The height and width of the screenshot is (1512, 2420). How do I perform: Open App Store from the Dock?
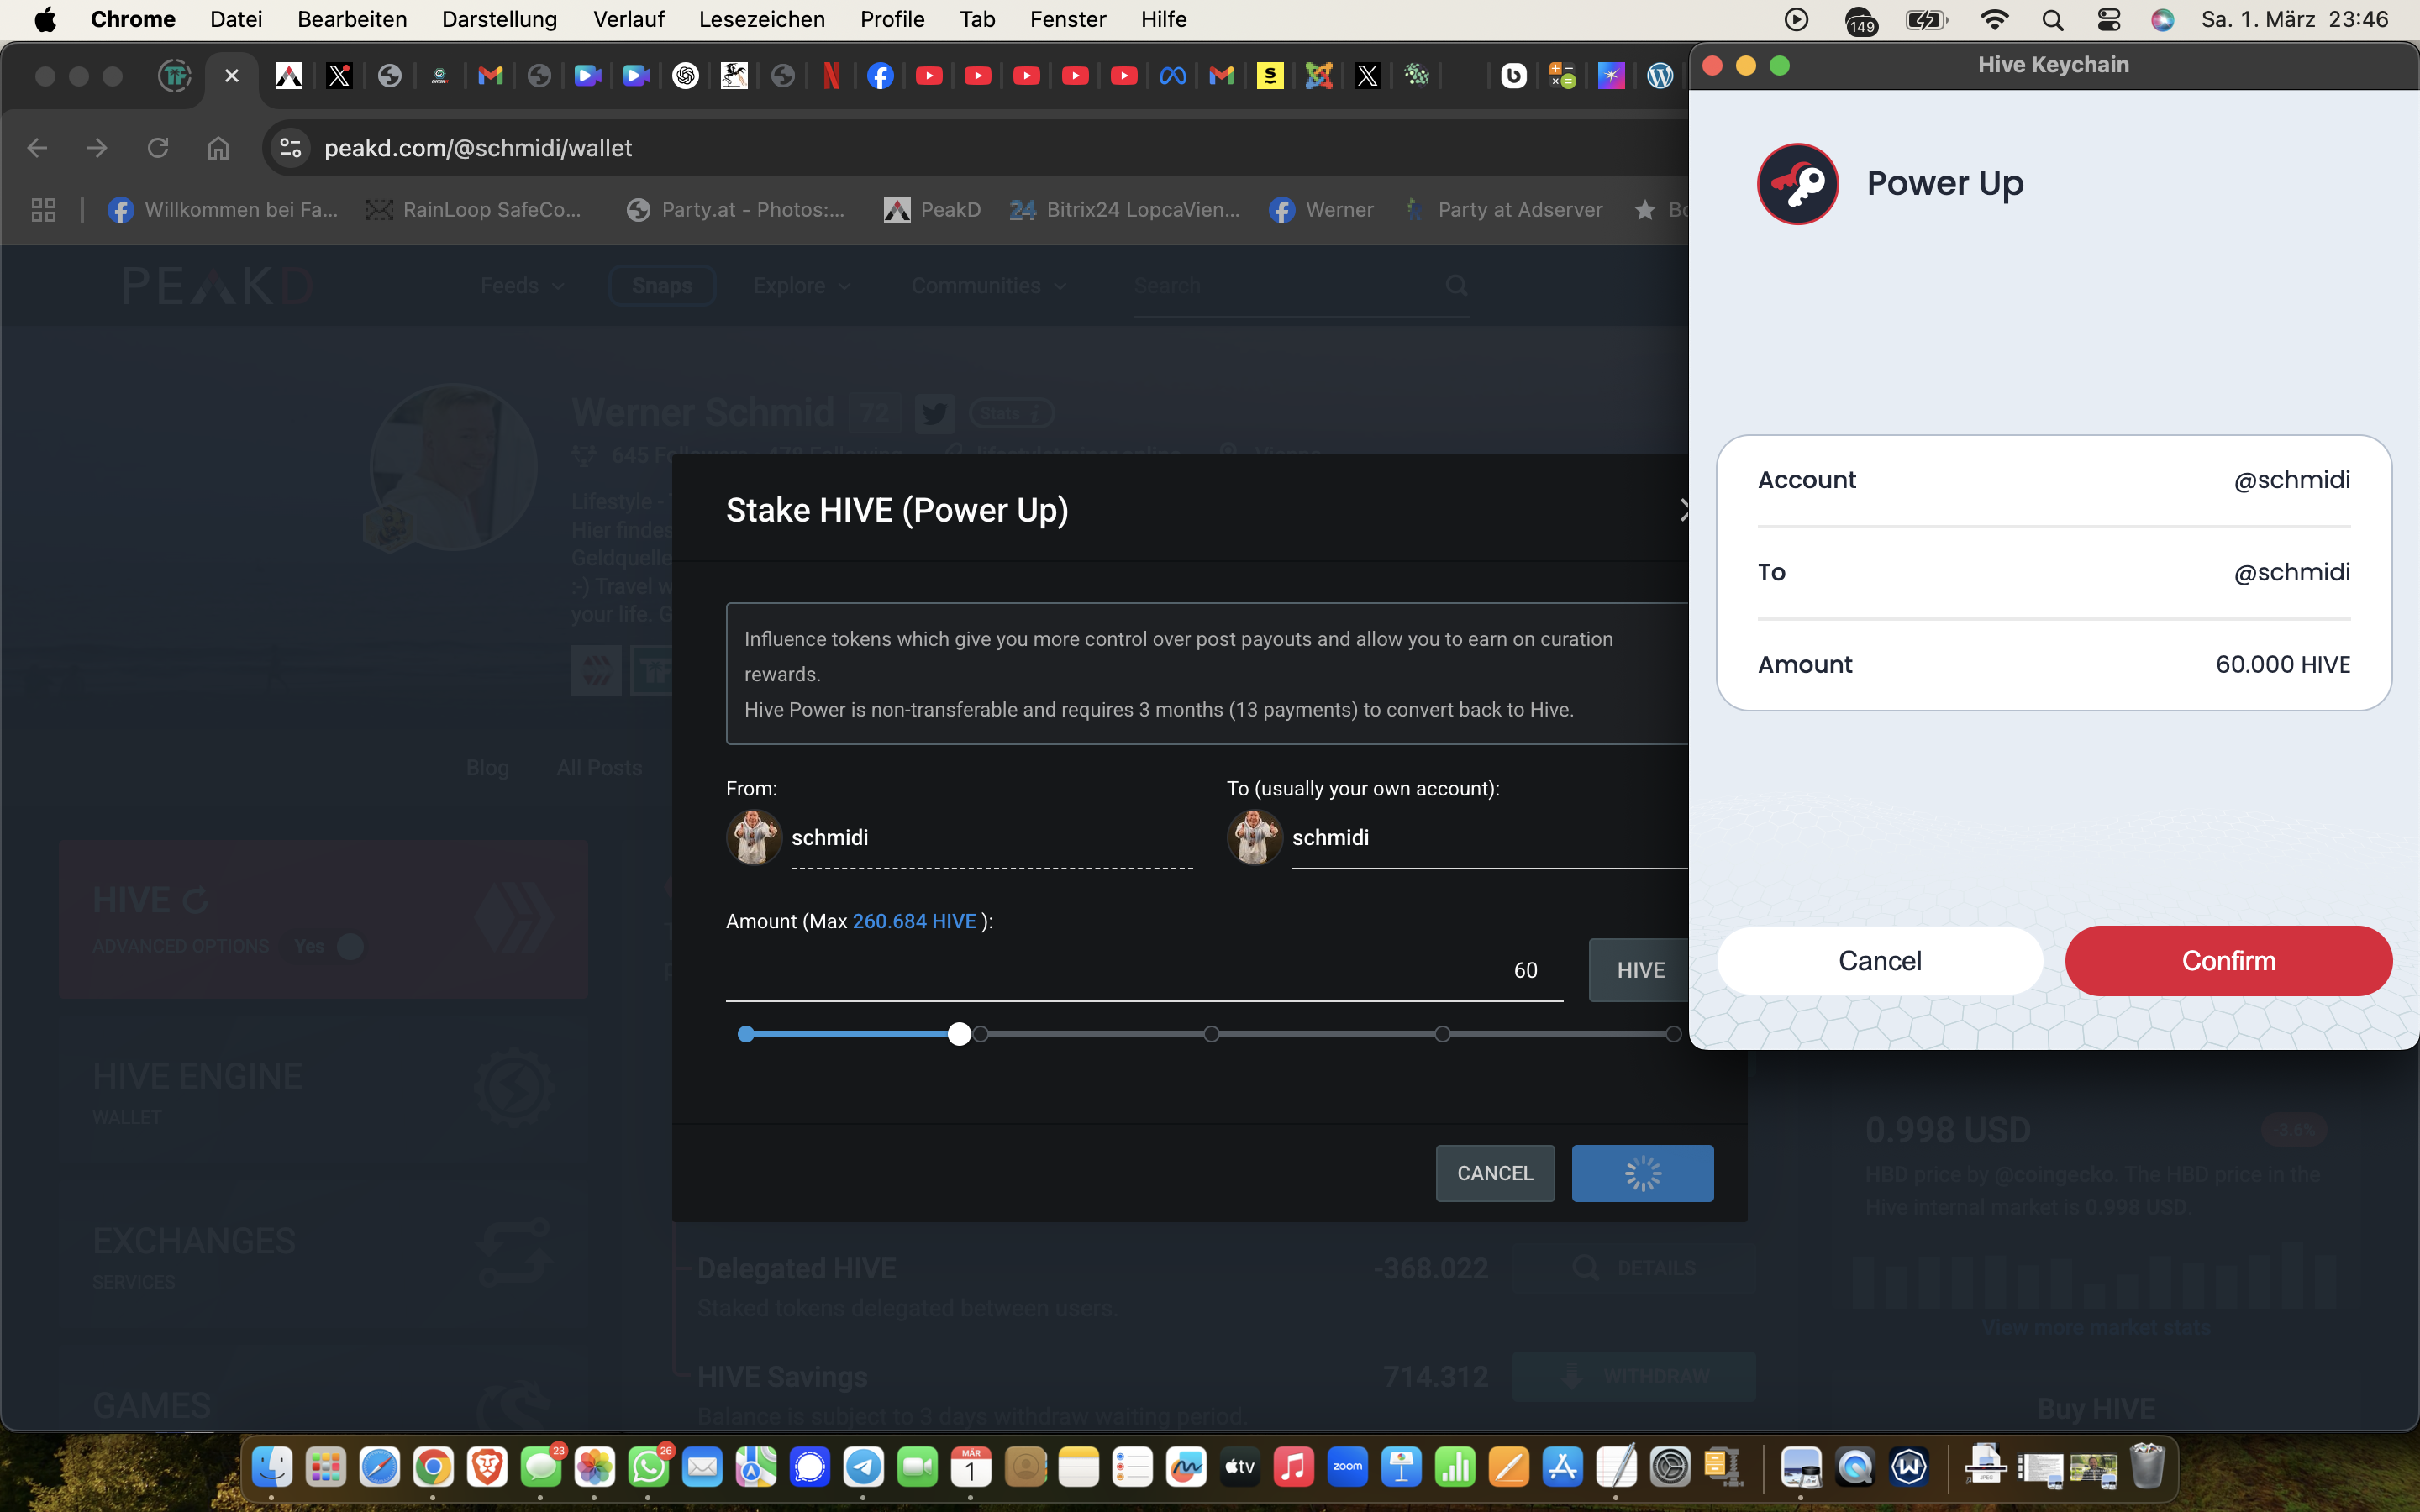pyautogui.click(x=1562, y=1467)
